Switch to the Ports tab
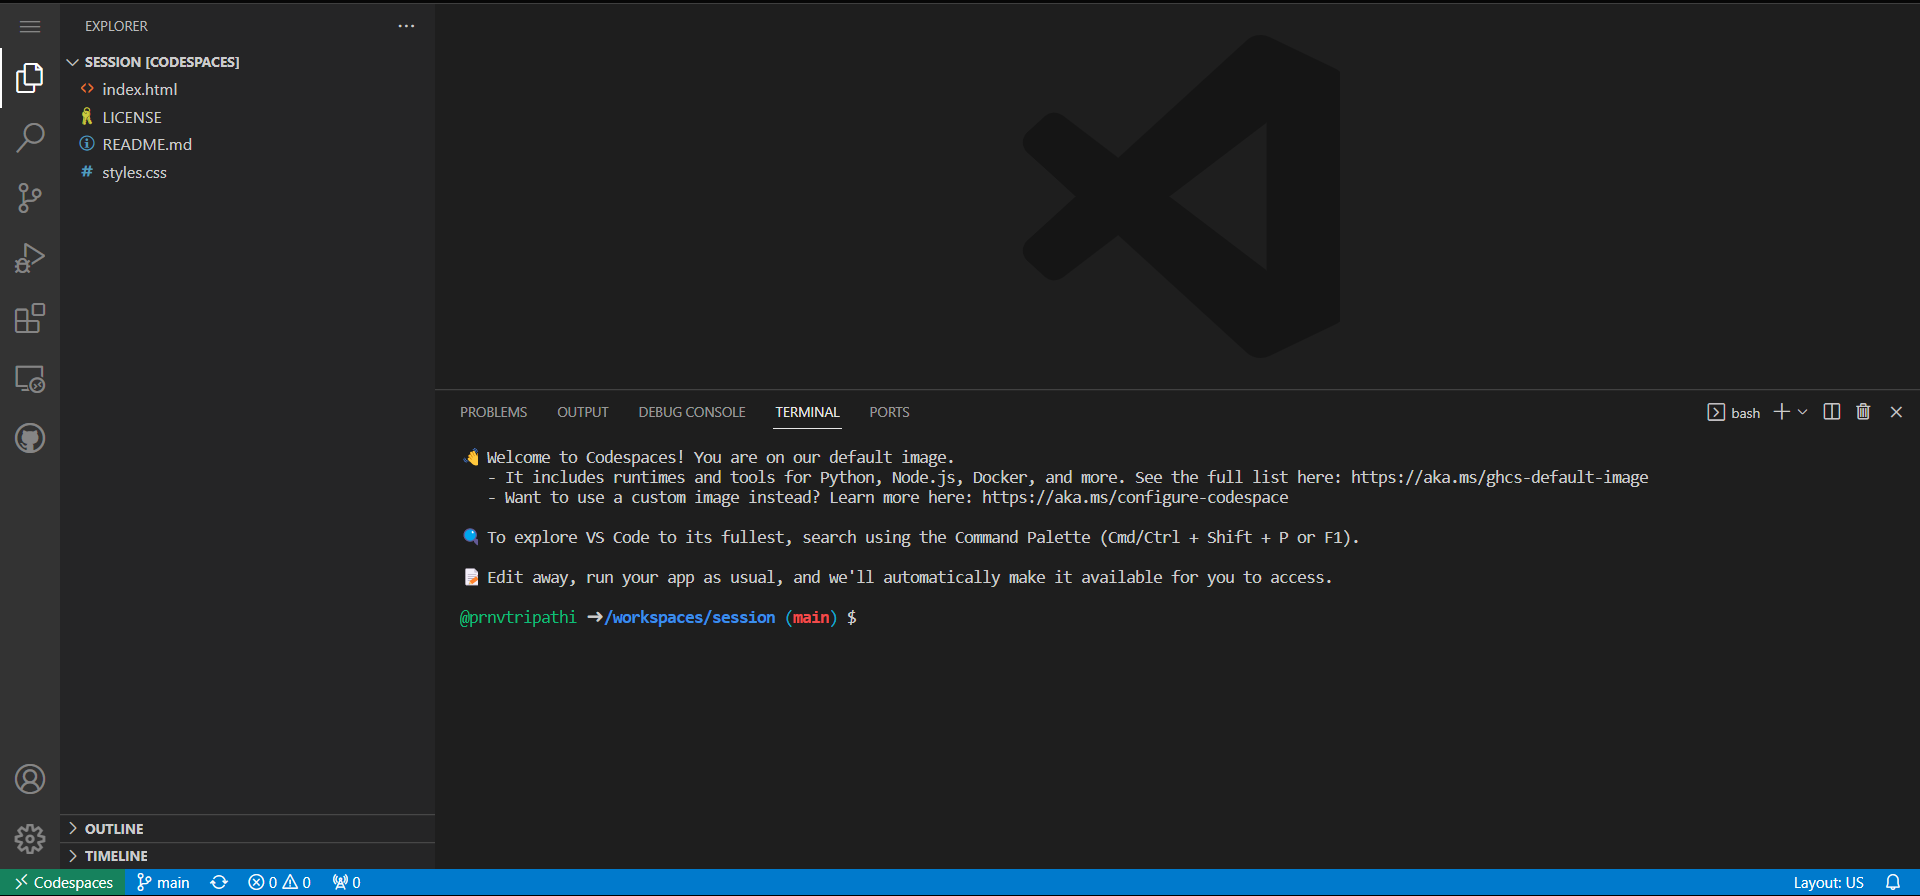The height and width of the screenshot is (896, 1920). [889, 412]
